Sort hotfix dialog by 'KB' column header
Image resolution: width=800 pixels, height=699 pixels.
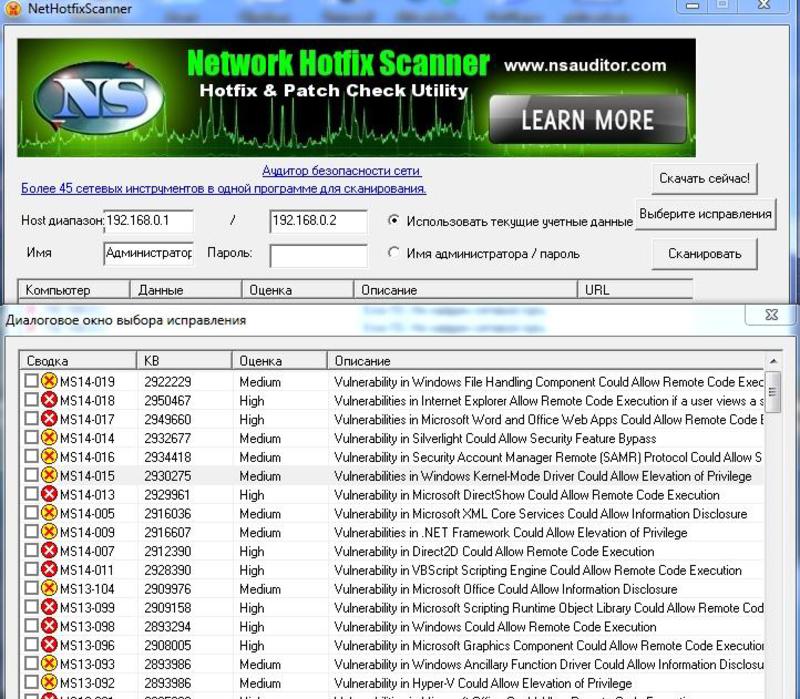click(184, 361)
